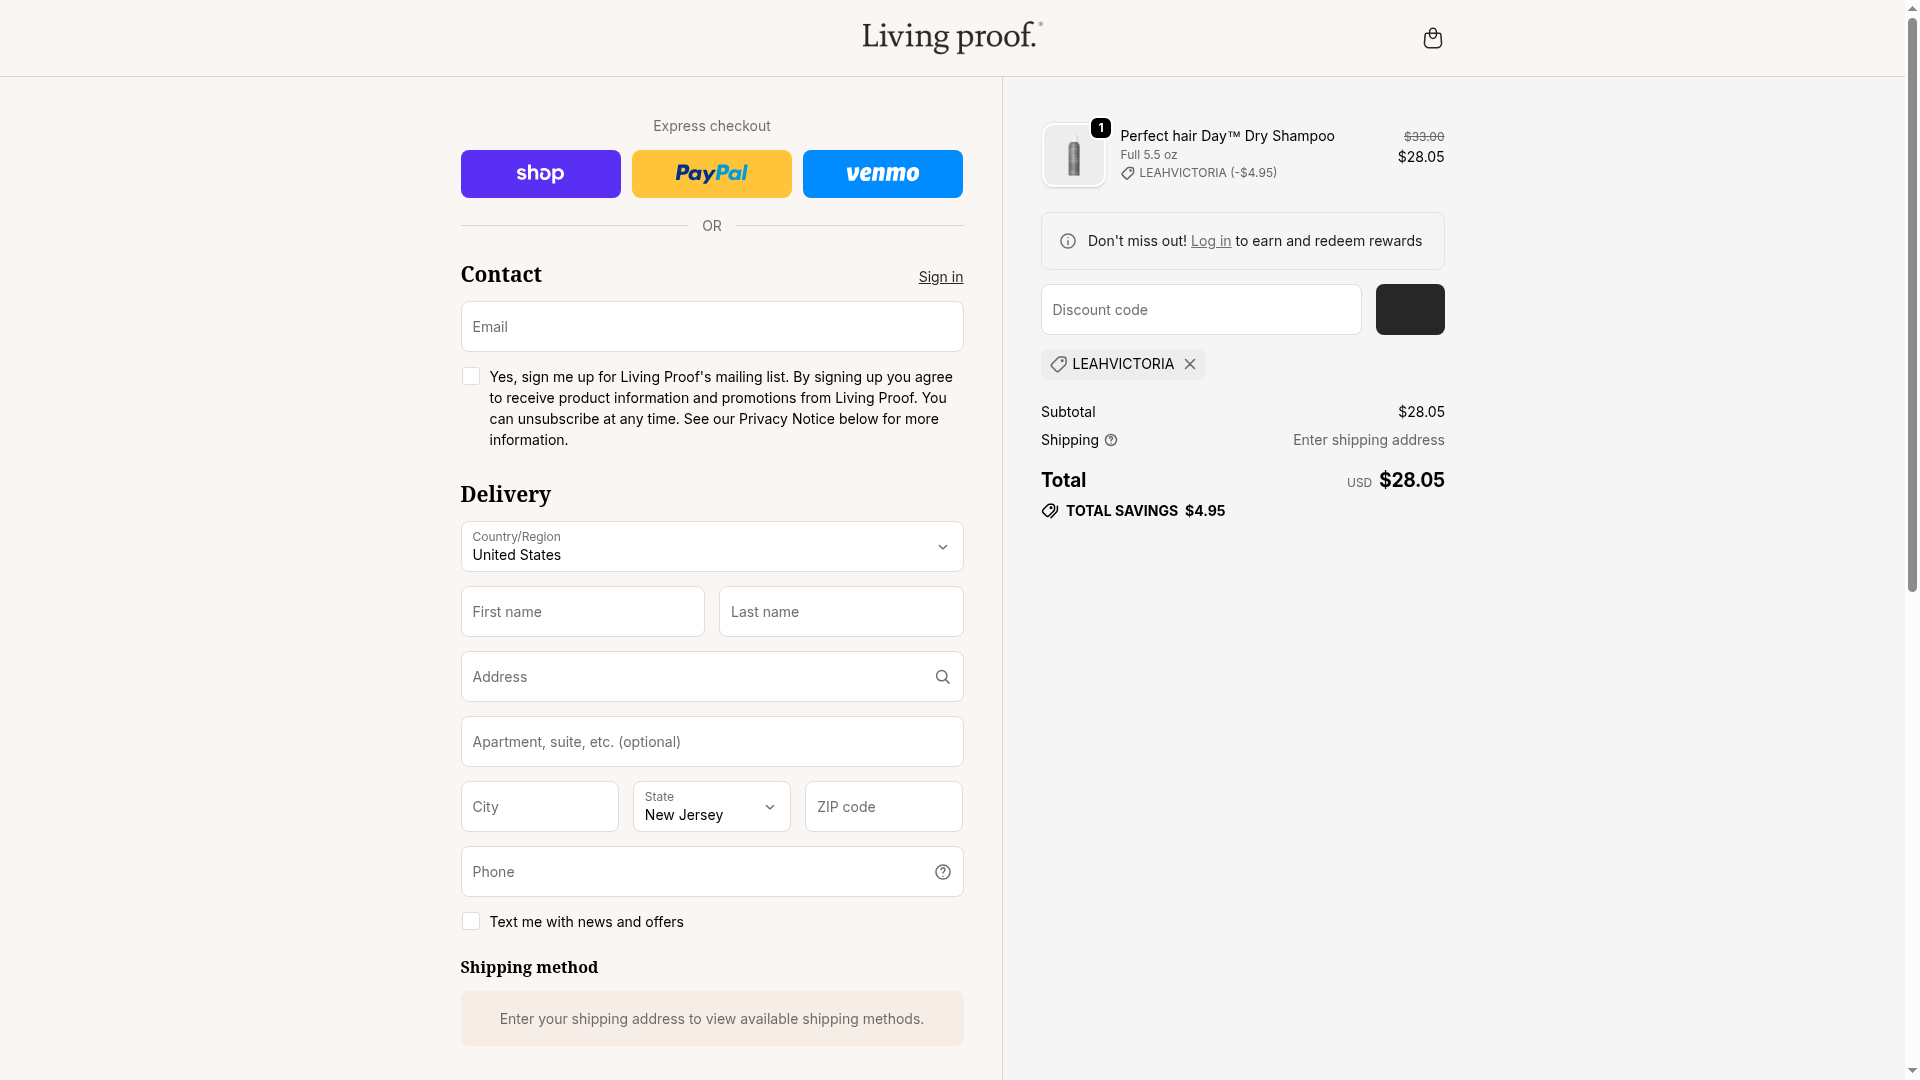Image resolution: width=1920 pixels, height=1080 pixels.
Task: Click the ZIP code field
Action: tap(883, 807)
